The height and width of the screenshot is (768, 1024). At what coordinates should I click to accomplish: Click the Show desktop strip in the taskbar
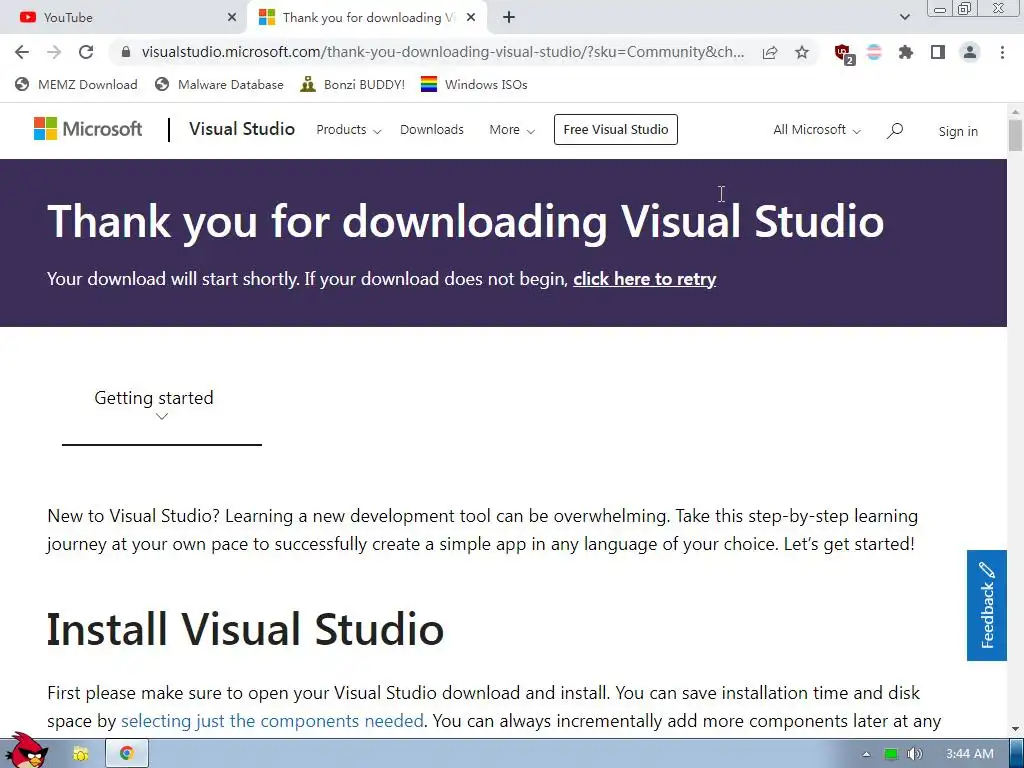1017,754
